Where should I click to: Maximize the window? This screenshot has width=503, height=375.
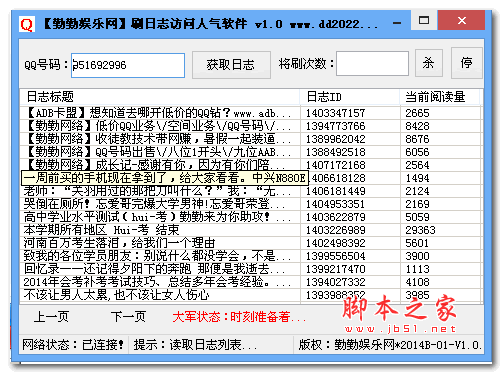pyautogui.click(x=424, y=20)
